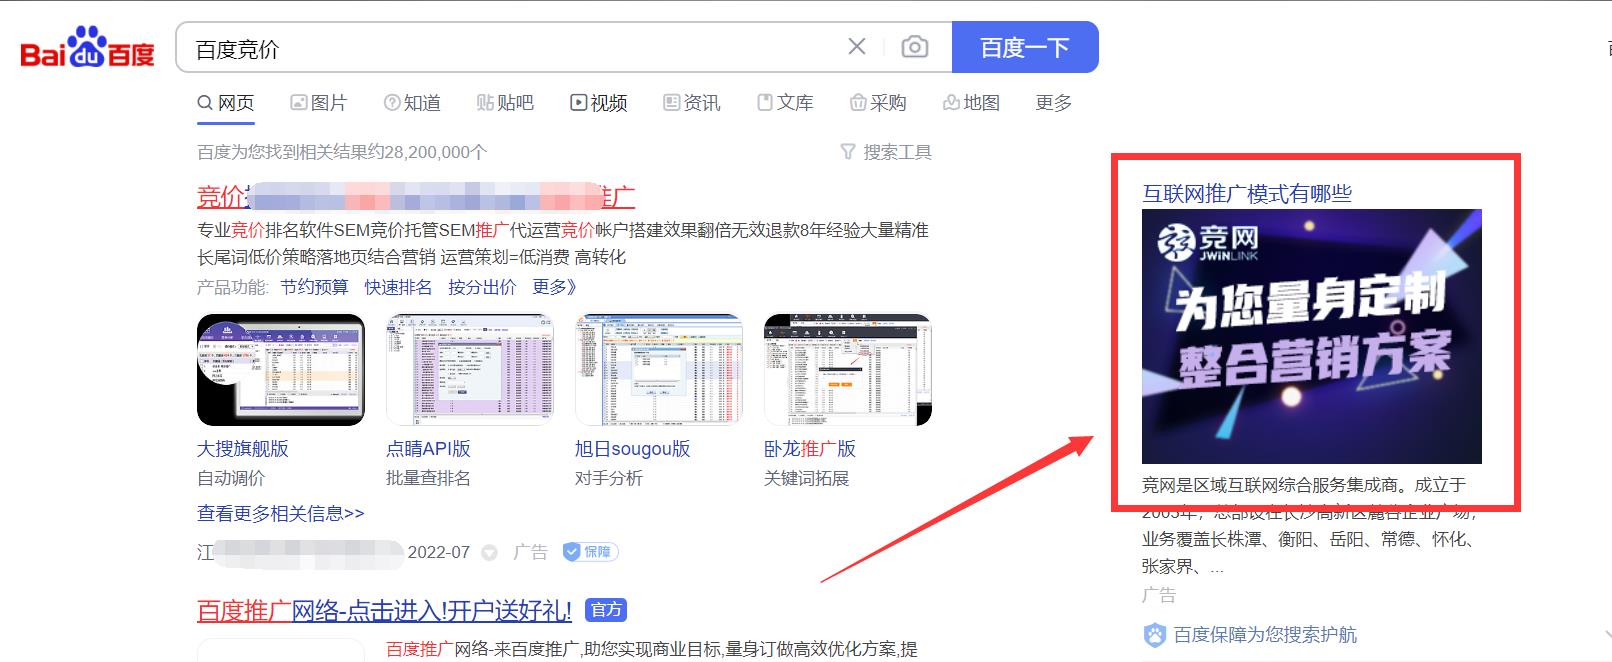Click the 快速排名 link

click(398, 287)
